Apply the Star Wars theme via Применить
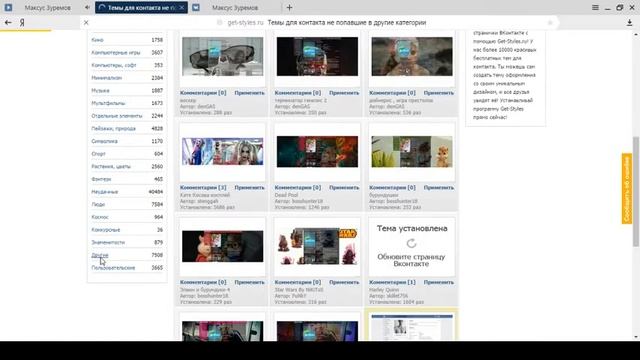Image resolution: width=640 pixels, height=360 pixels. tap(344, 282)
